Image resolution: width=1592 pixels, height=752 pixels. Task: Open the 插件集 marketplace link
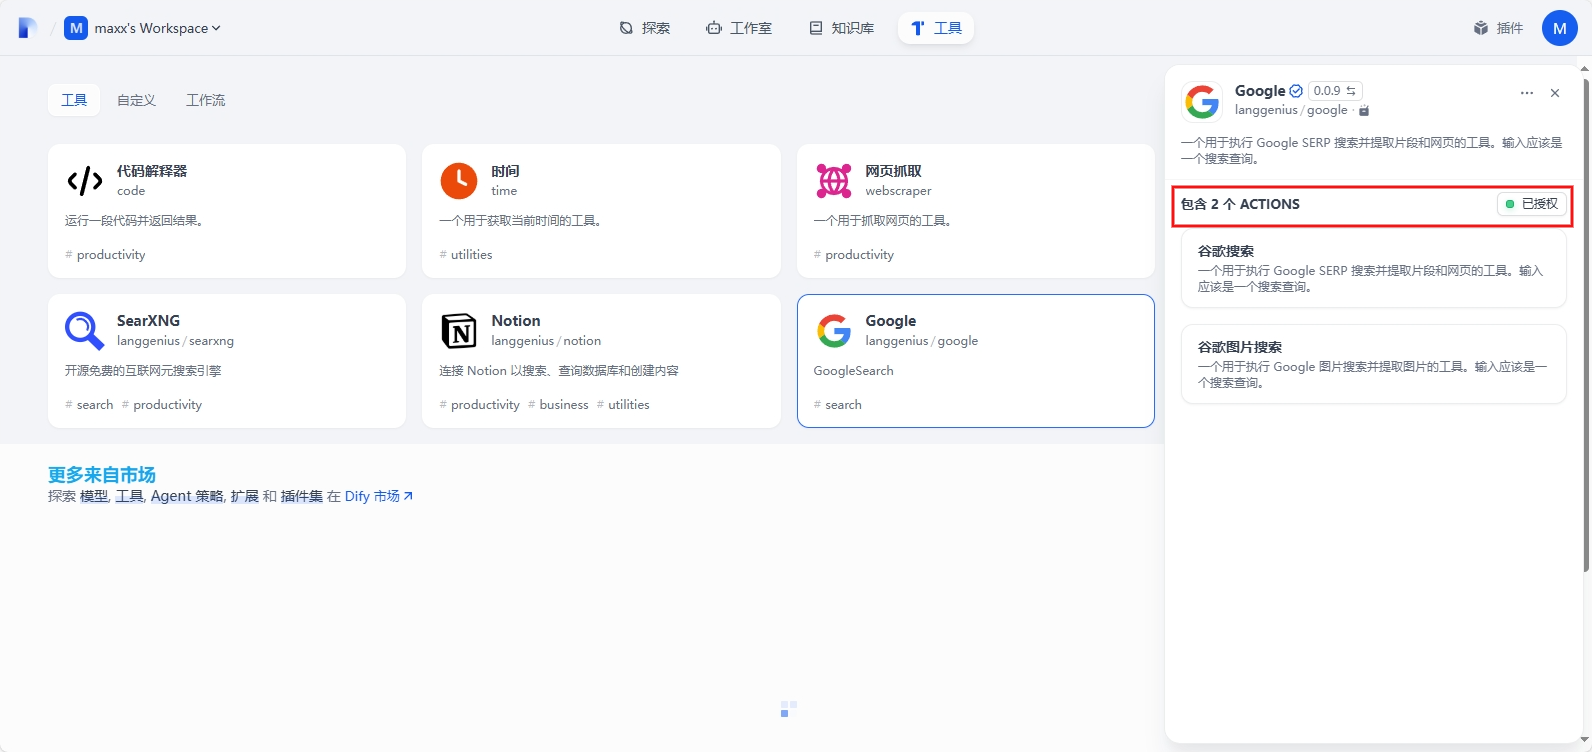302,496
